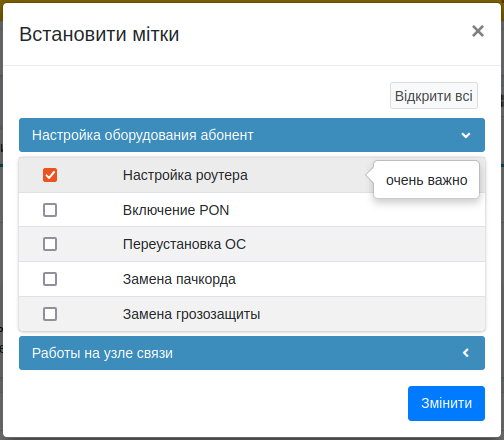This screenshot has height=440, width=504.
Task: Check the Замена пачкорда box
Action: click(50, 279)
